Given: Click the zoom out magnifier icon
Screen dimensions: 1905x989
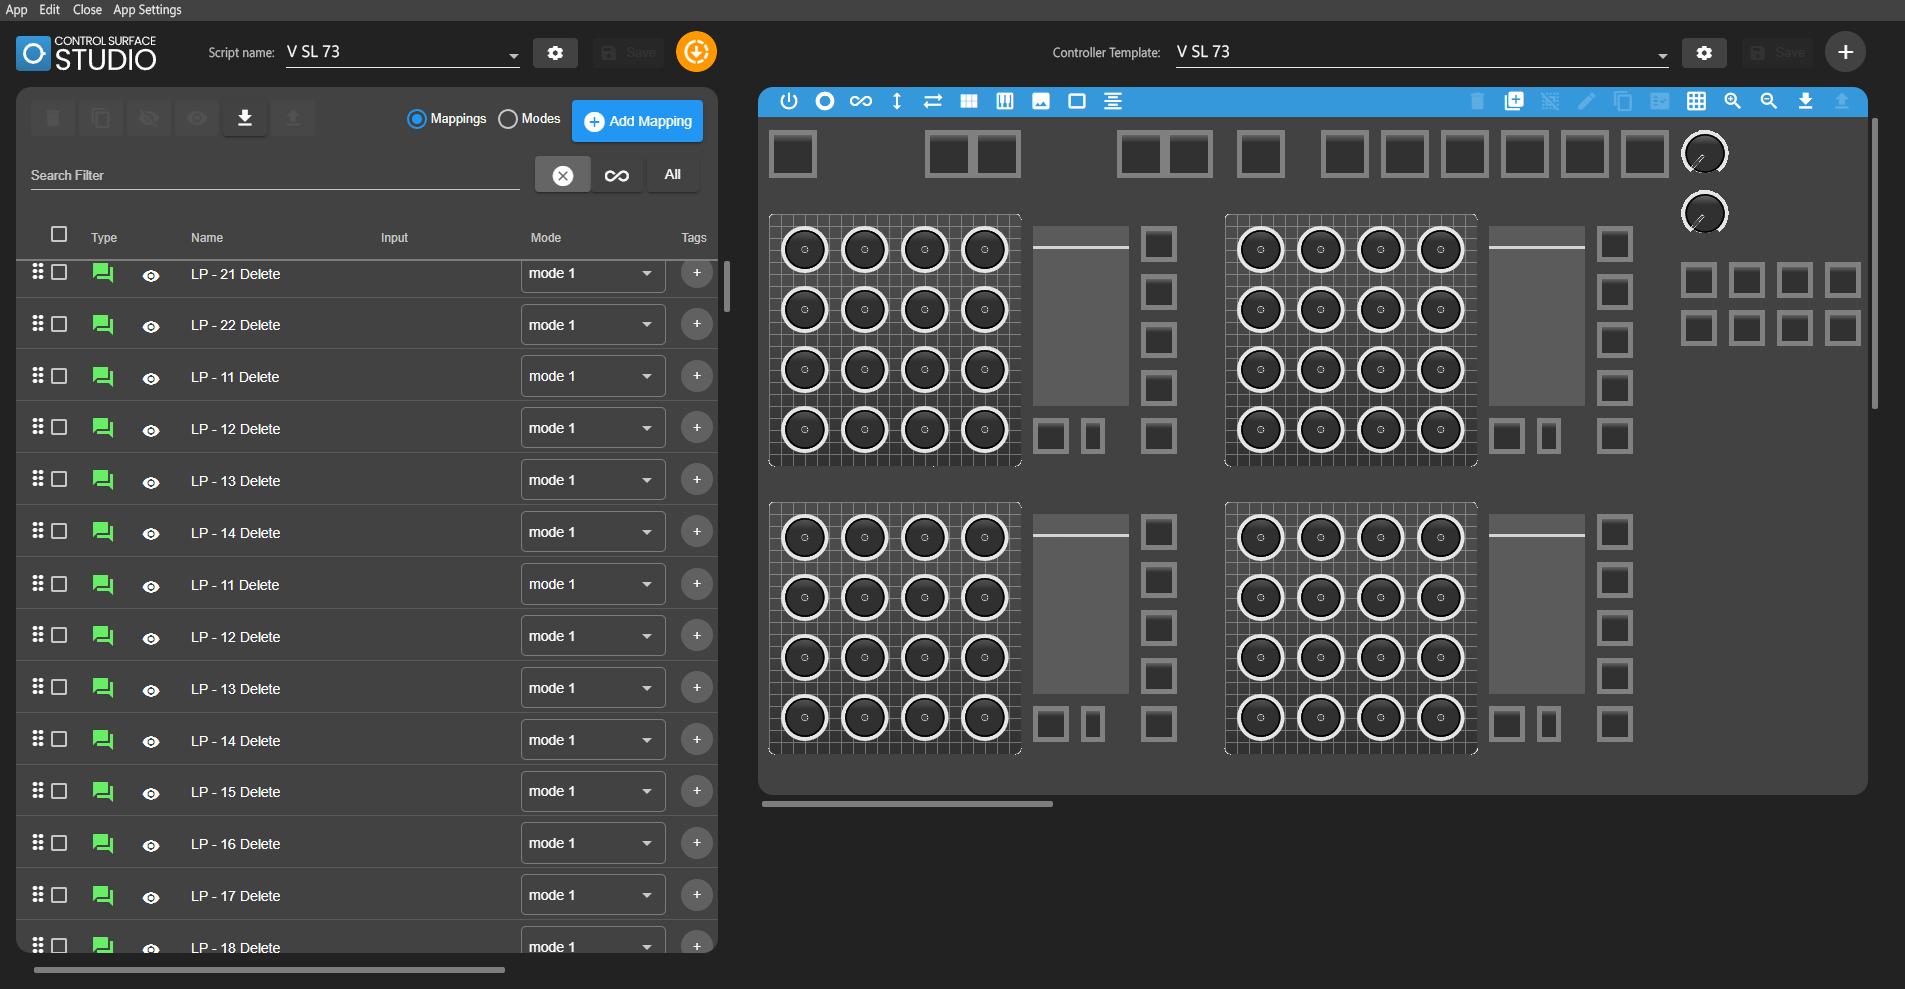Looking at the screenshot, I should [x=1769, y=101].
